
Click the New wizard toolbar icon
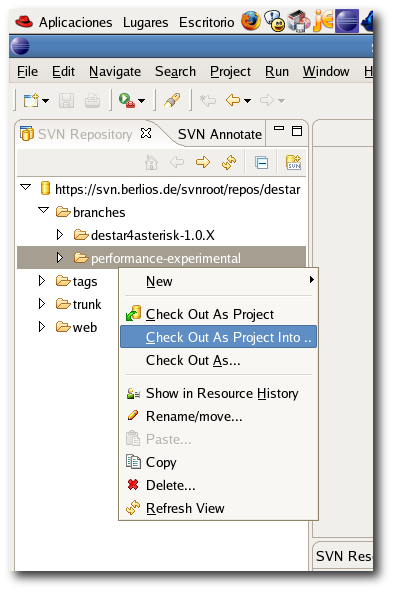(31, 100)
